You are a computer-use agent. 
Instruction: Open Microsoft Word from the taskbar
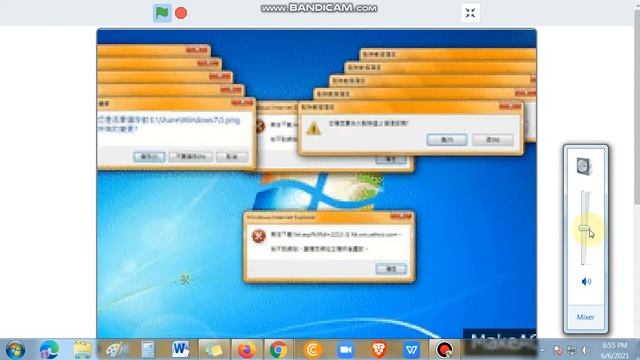coord(181,350)
